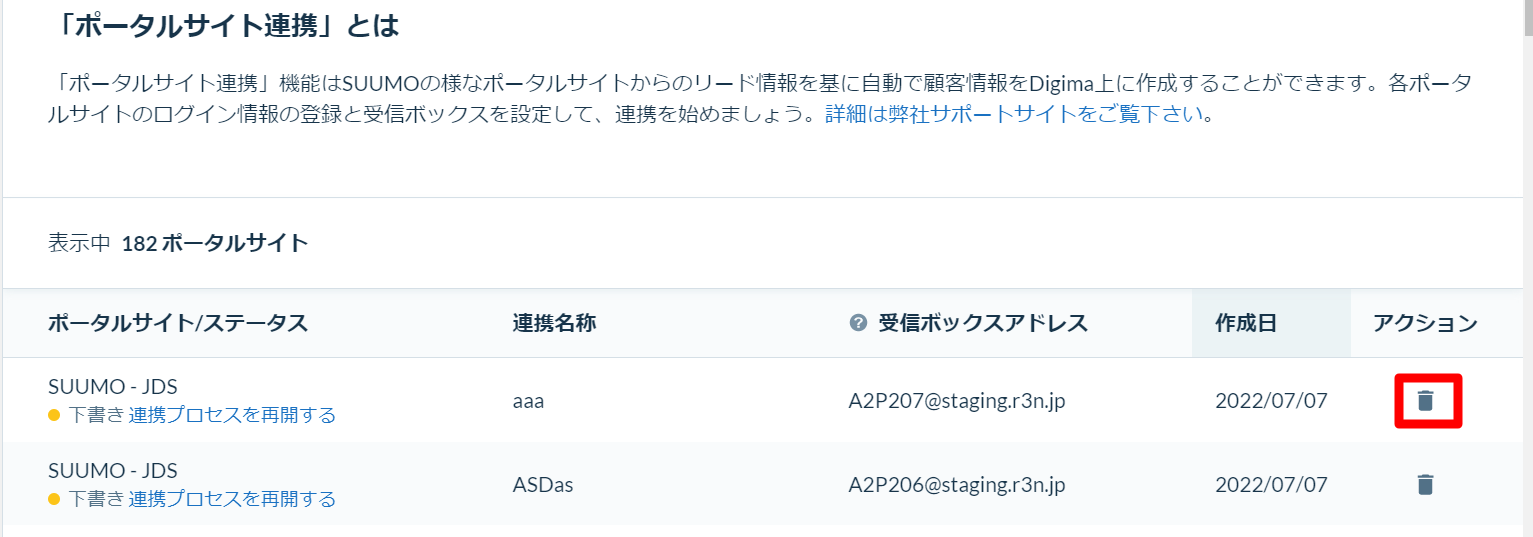Delete the aaa integration via trash icon
Viewport: 1533px width, 537px height.
(1425, 401)
